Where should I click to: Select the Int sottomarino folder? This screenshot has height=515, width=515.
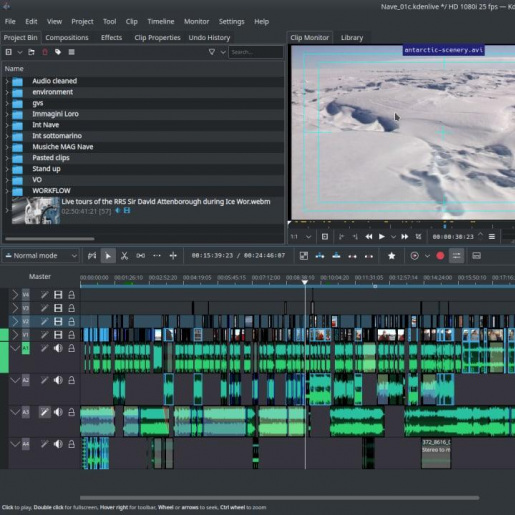coord(57,136)
